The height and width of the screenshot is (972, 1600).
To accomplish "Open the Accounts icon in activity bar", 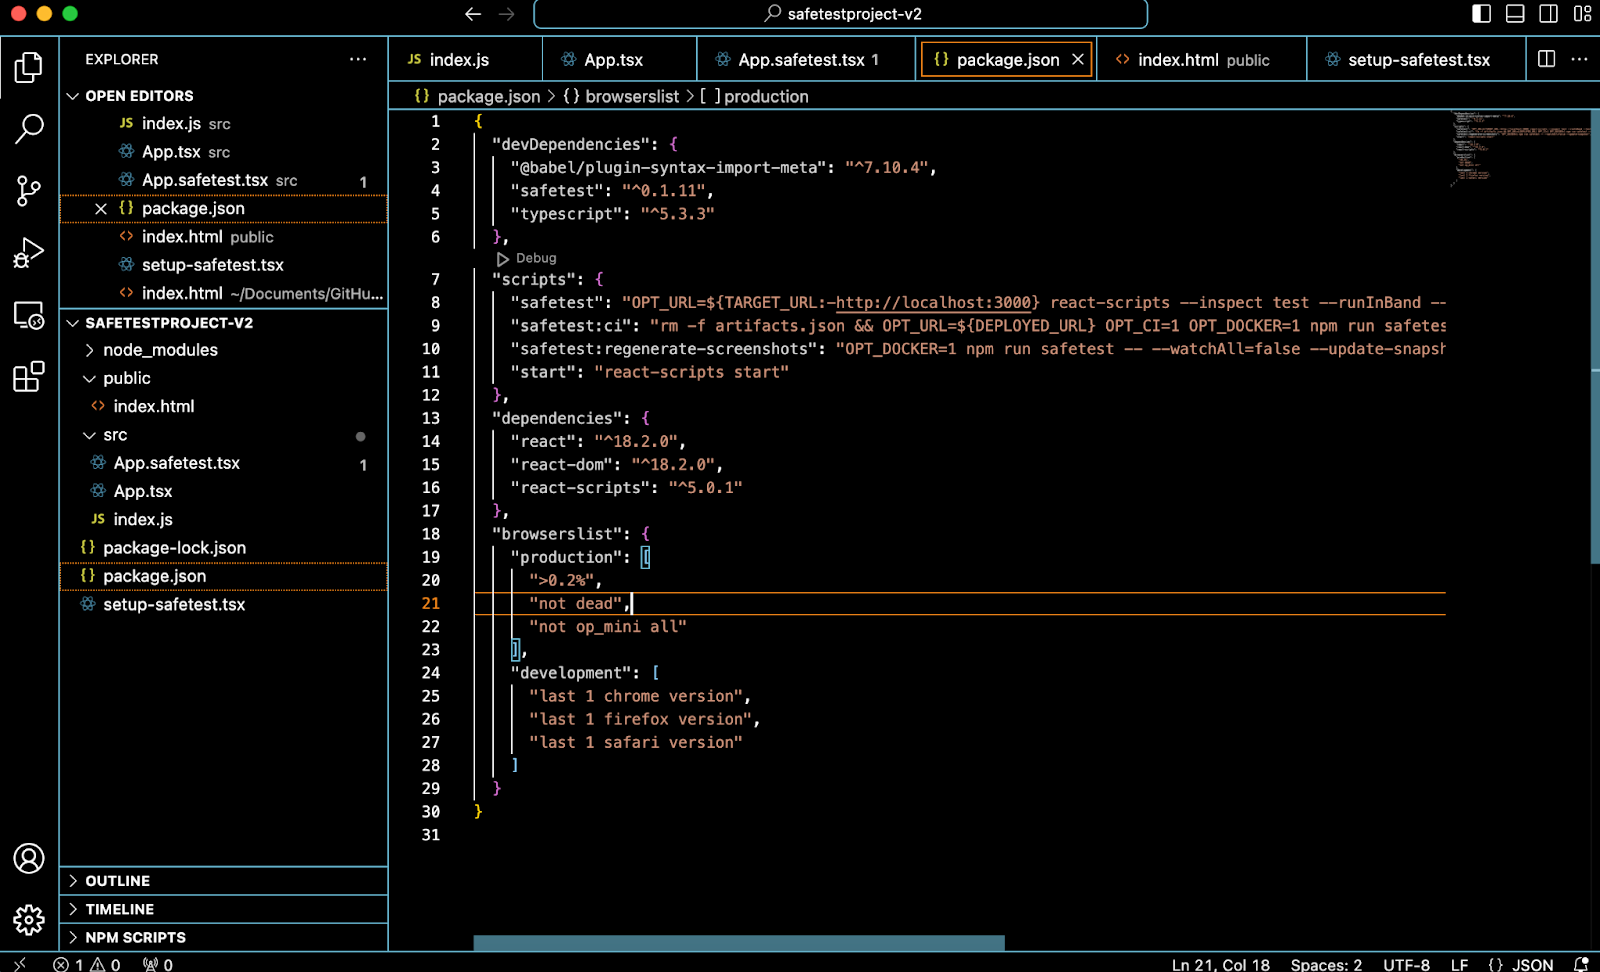I will click(28, 858).
